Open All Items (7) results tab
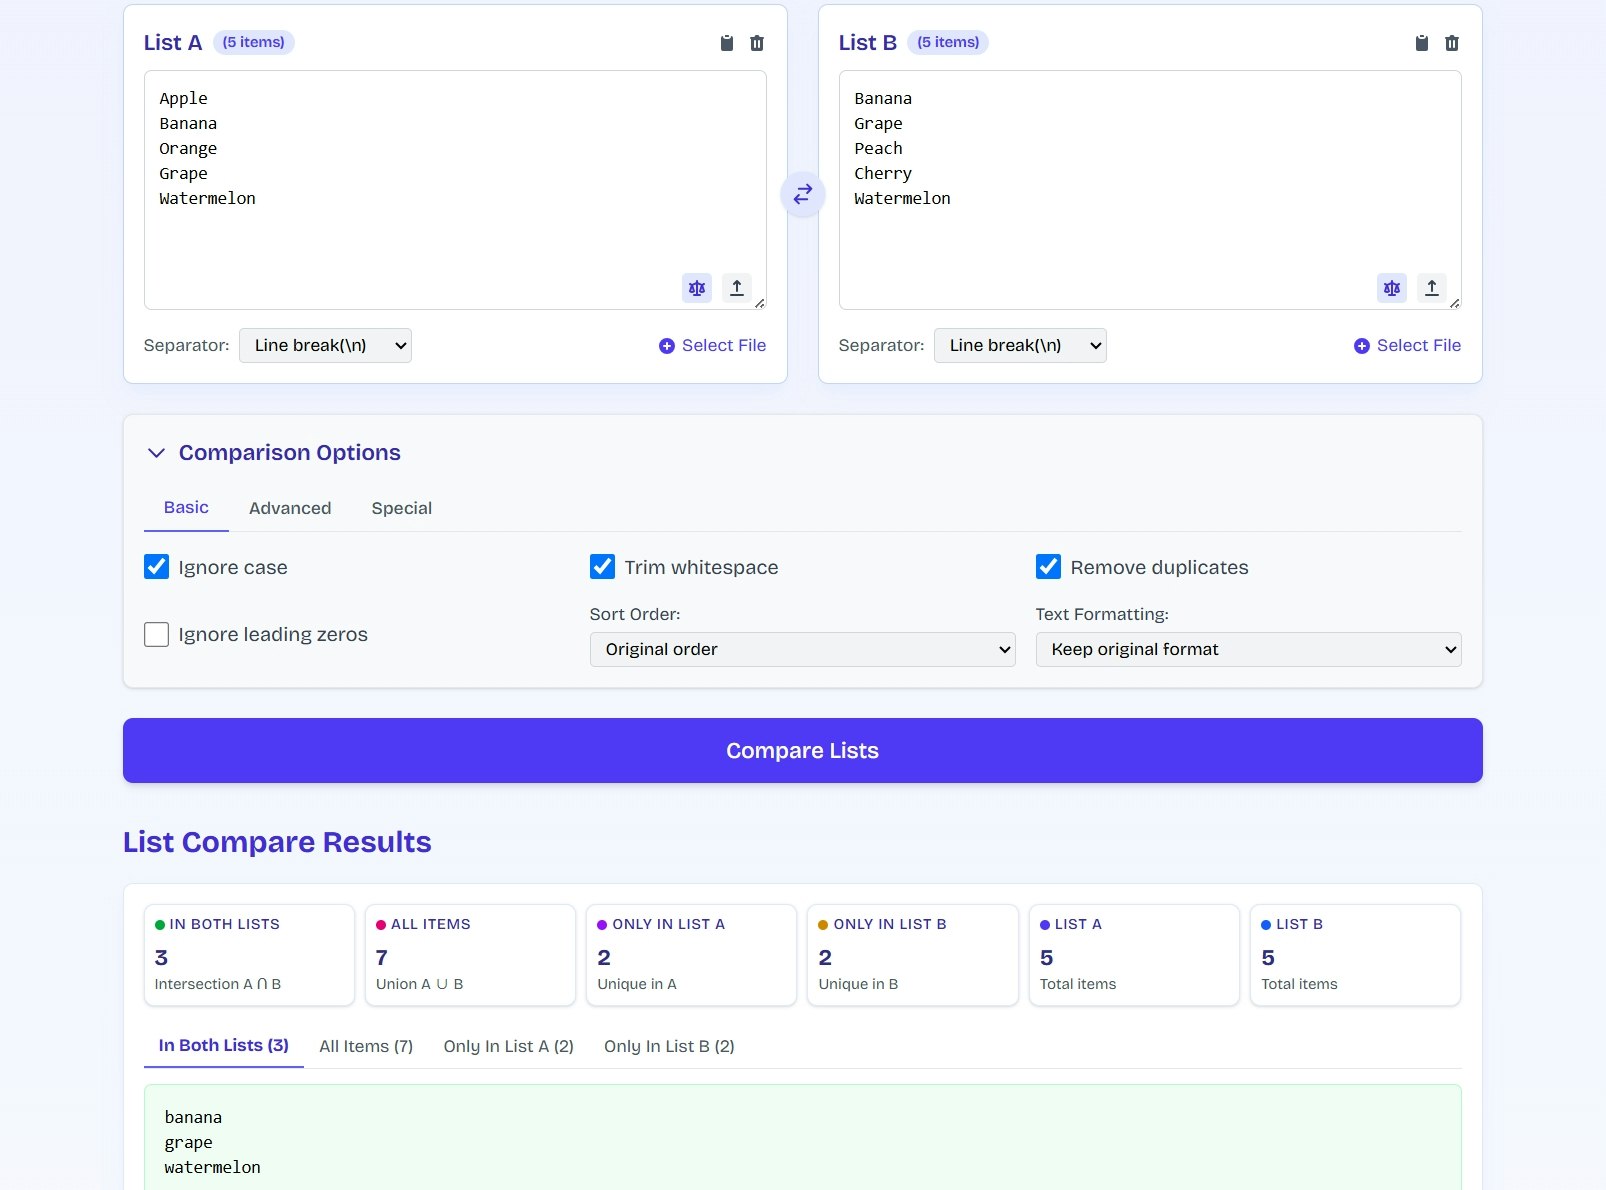Screen dimensions: 1606x1190 (x=366, y=1046)
